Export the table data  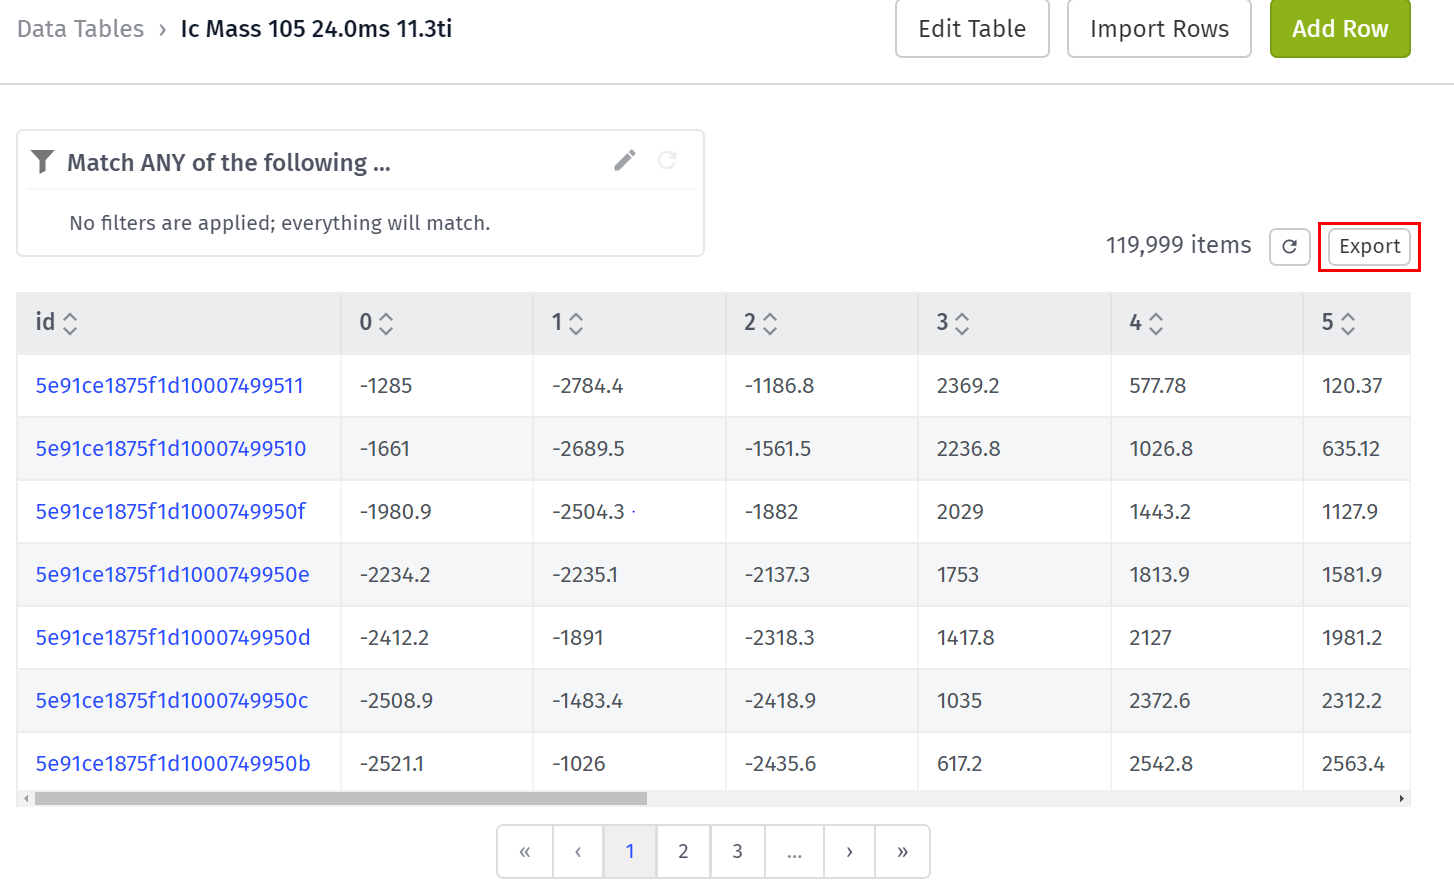coord(1369,247)
